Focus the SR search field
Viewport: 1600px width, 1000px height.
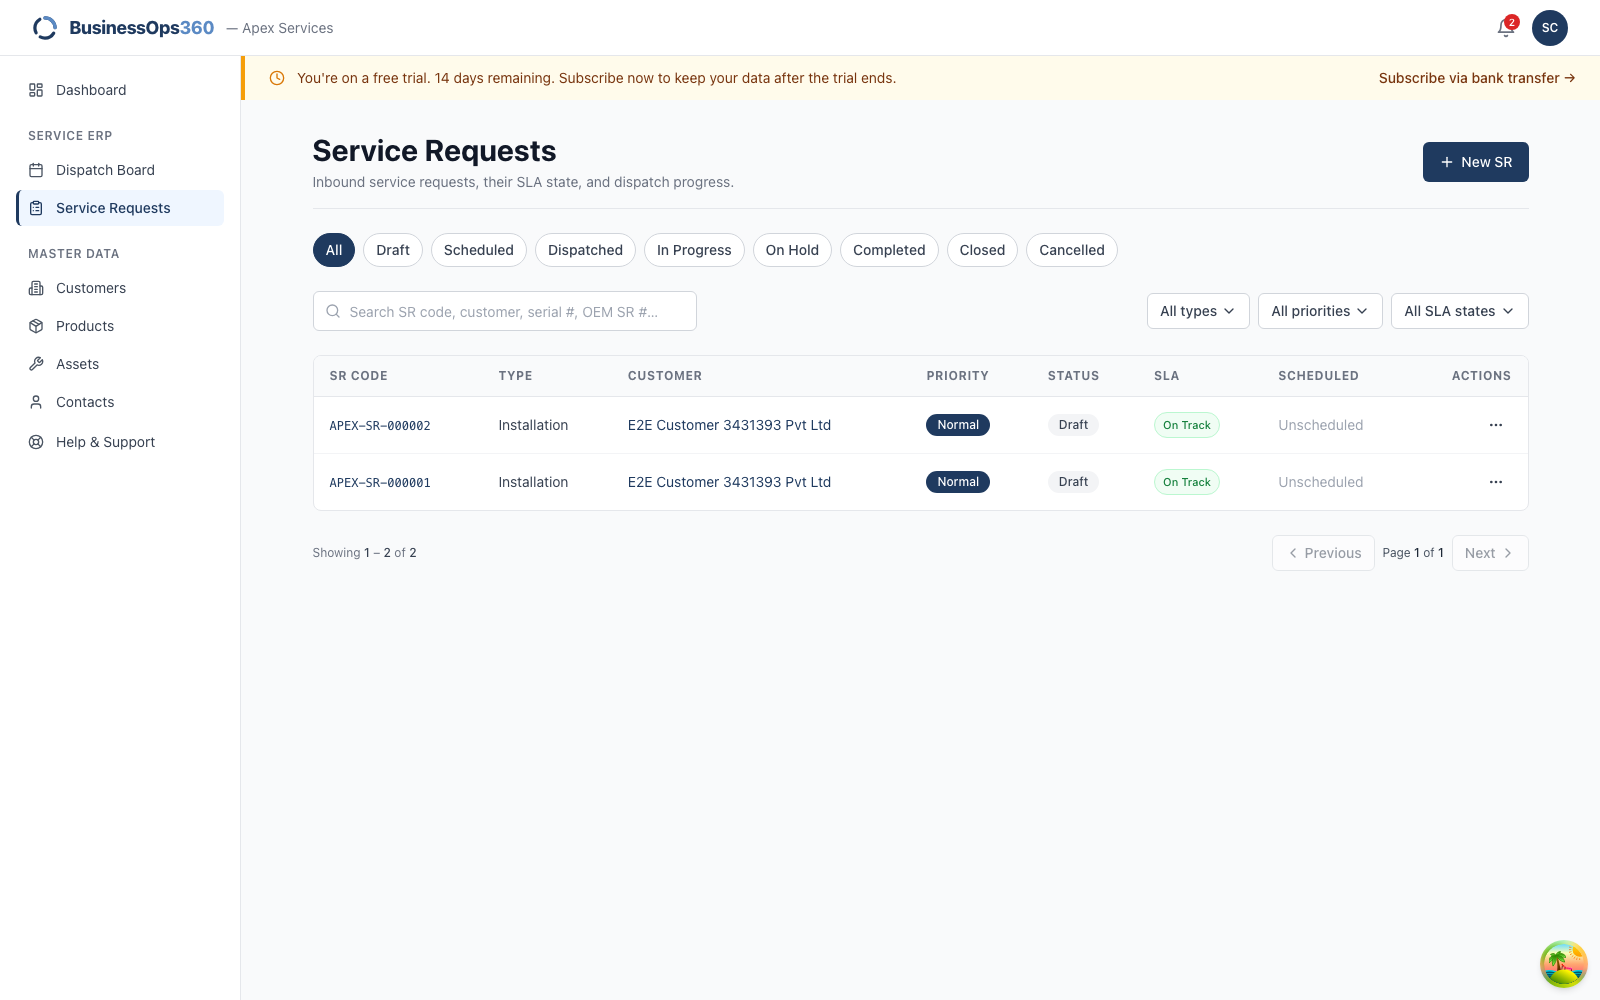click(x=505, y=311)
